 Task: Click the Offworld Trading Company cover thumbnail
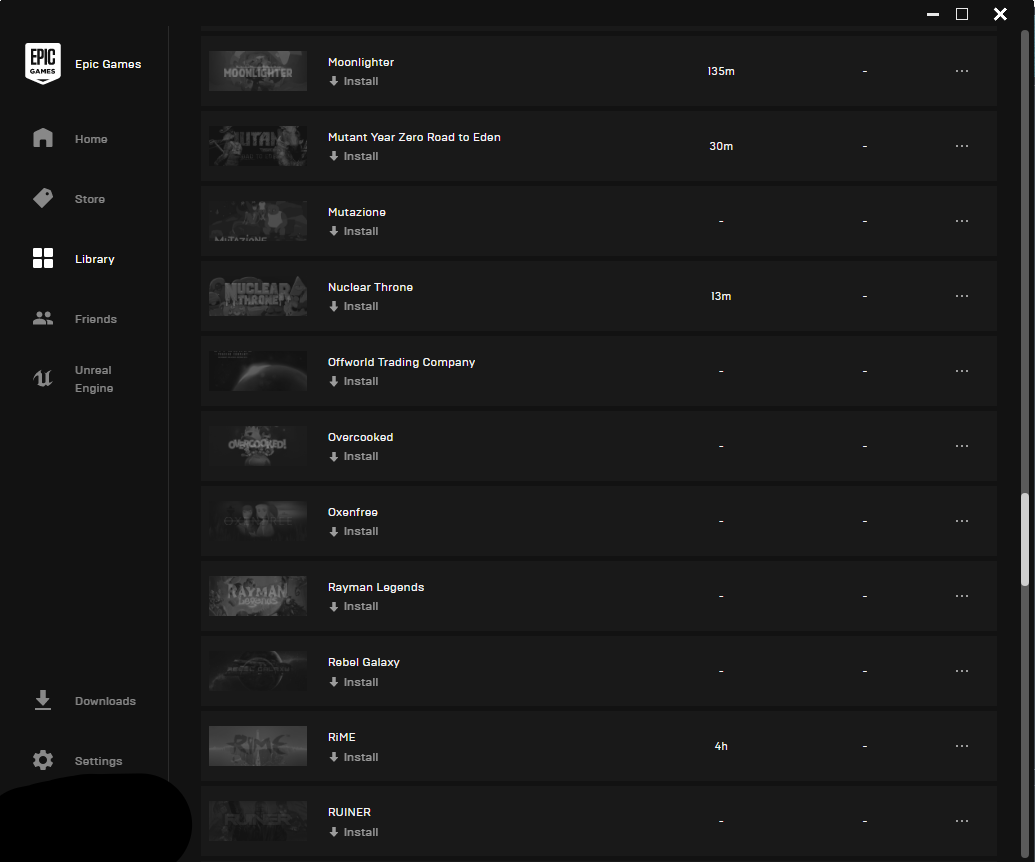point(258,371)
